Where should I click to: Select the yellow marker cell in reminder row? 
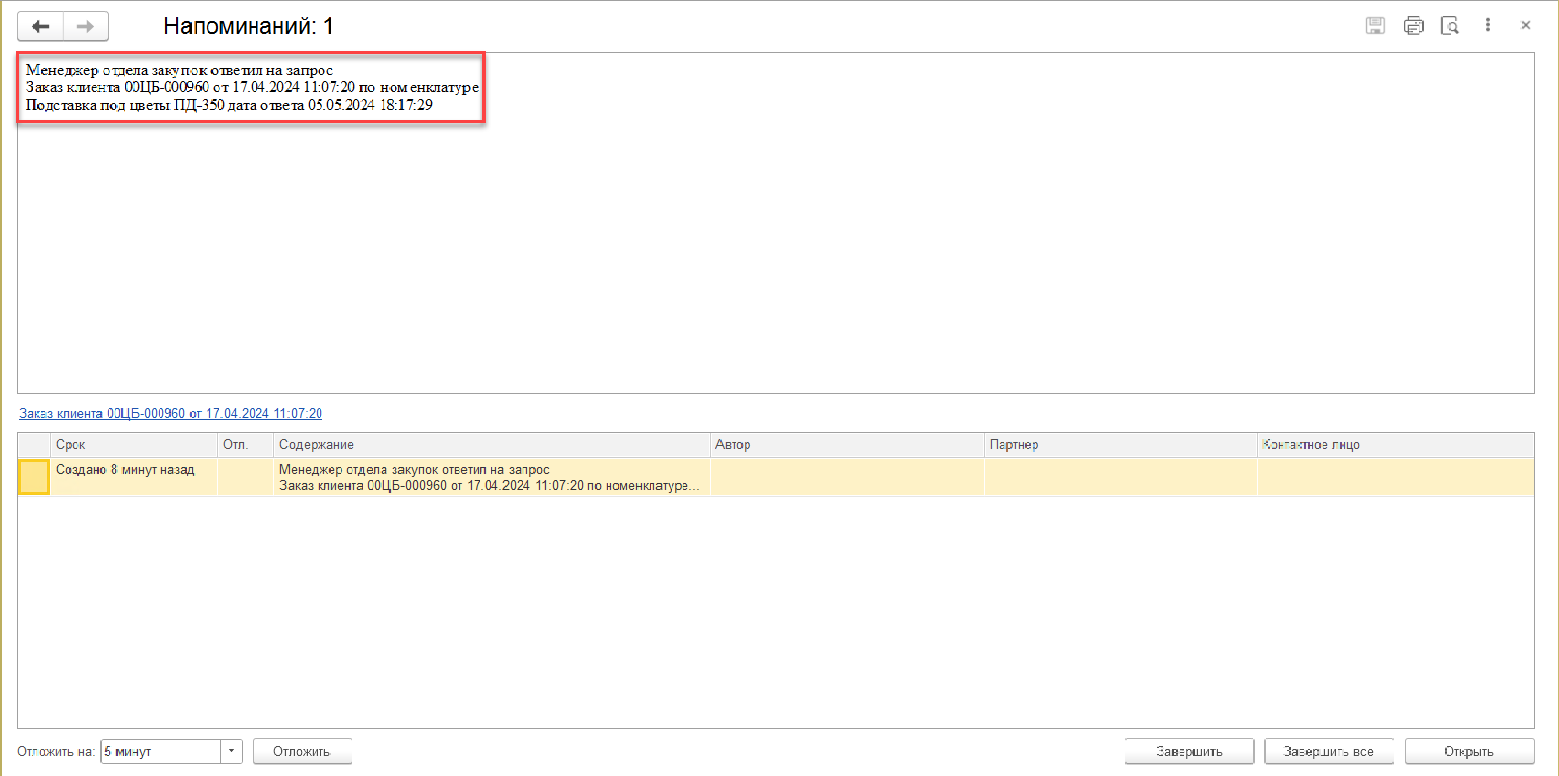coord(34,477)
